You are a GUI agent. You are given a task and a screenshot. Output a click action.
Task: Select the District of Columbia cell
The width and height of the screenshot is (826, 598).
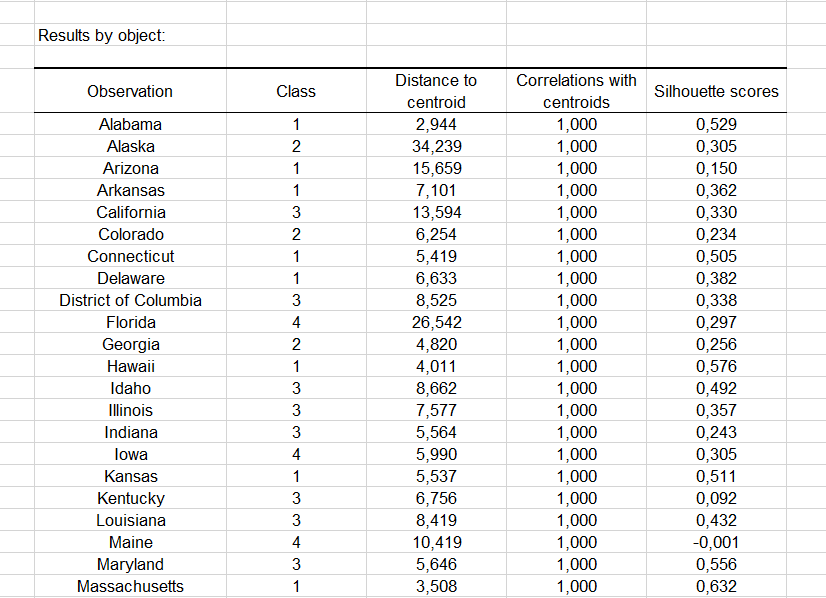[130, 301]
